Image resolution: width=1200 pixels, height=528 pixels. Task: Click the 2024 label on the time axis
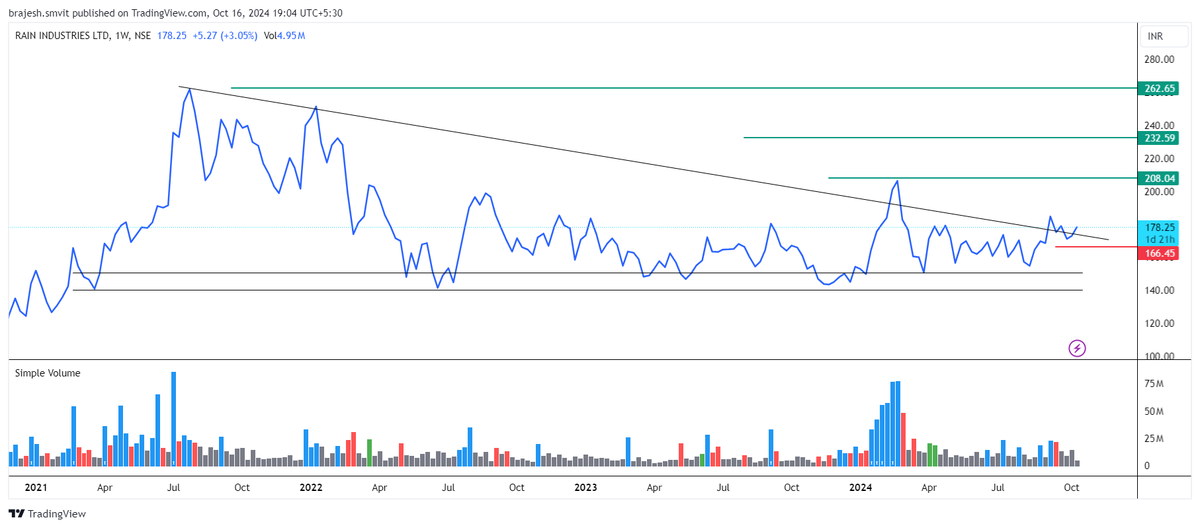click(859, 487)
